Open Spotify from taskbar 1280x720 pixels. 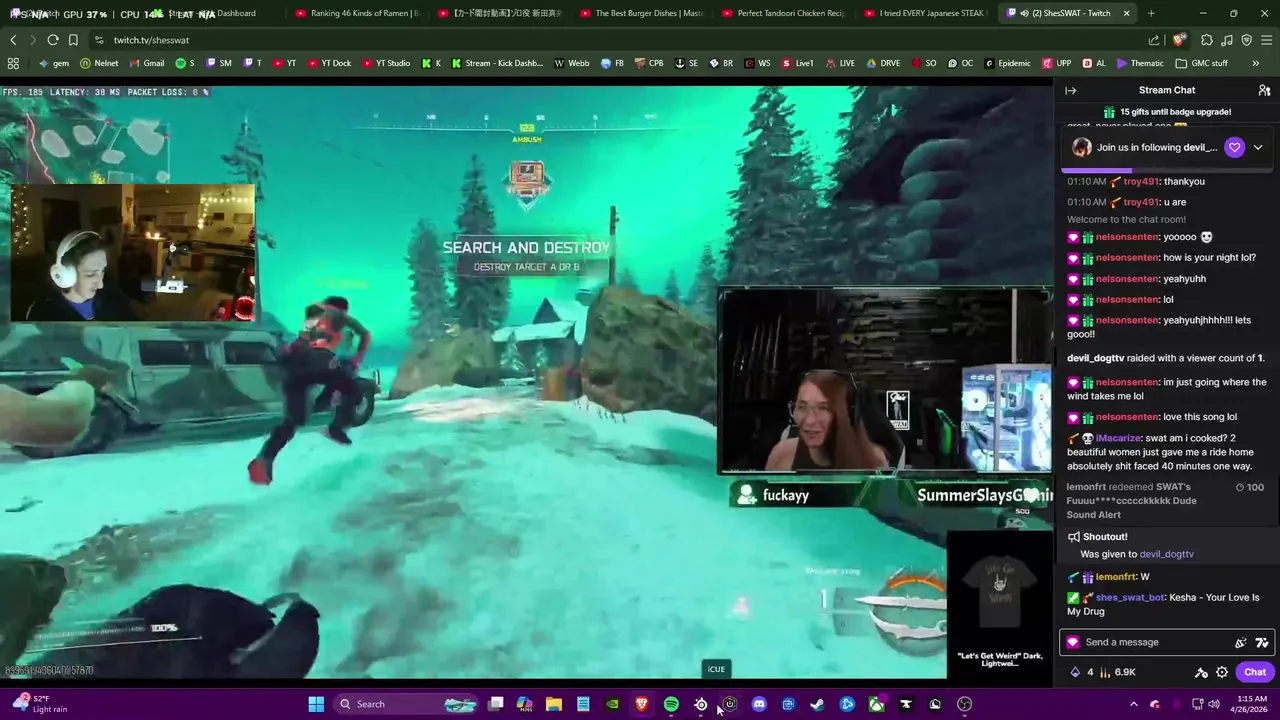pos(671,704)
